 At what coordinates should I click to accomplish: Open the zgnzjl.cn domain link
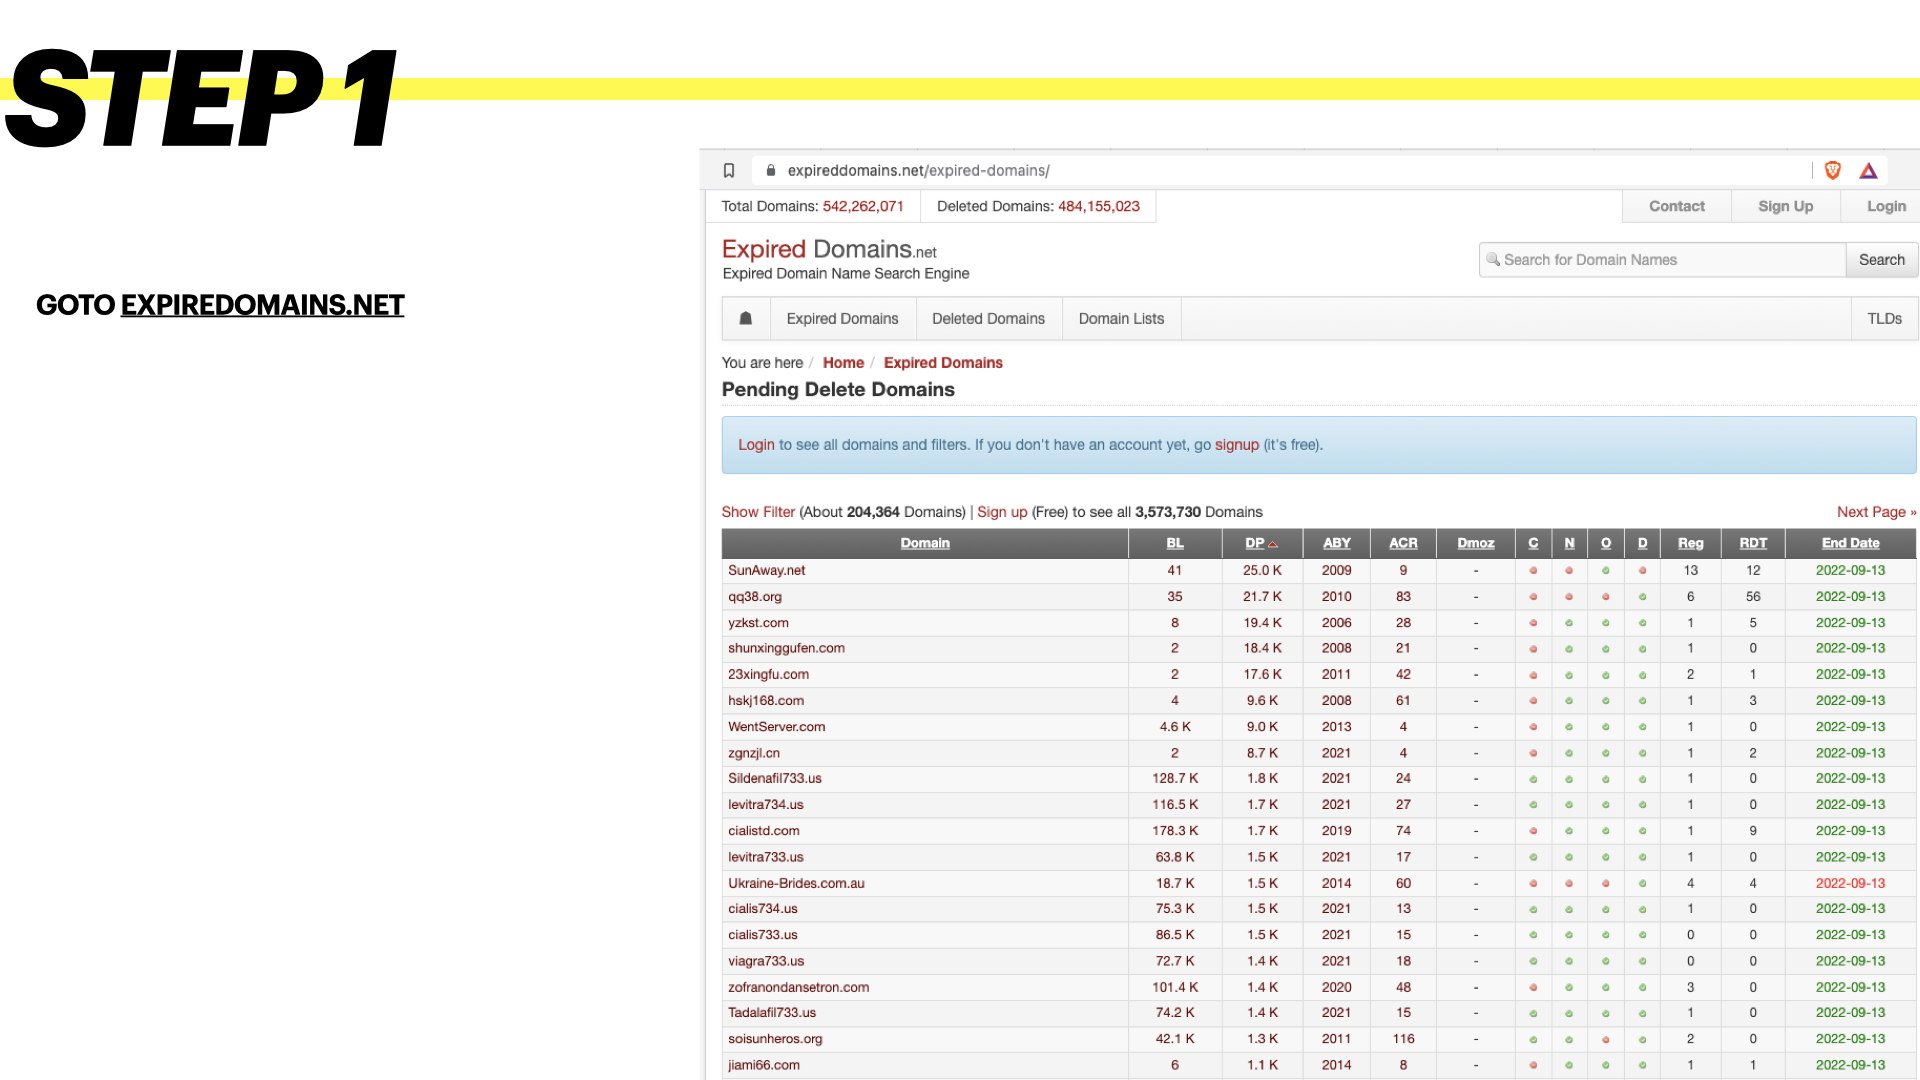click(x=754, y=752)
